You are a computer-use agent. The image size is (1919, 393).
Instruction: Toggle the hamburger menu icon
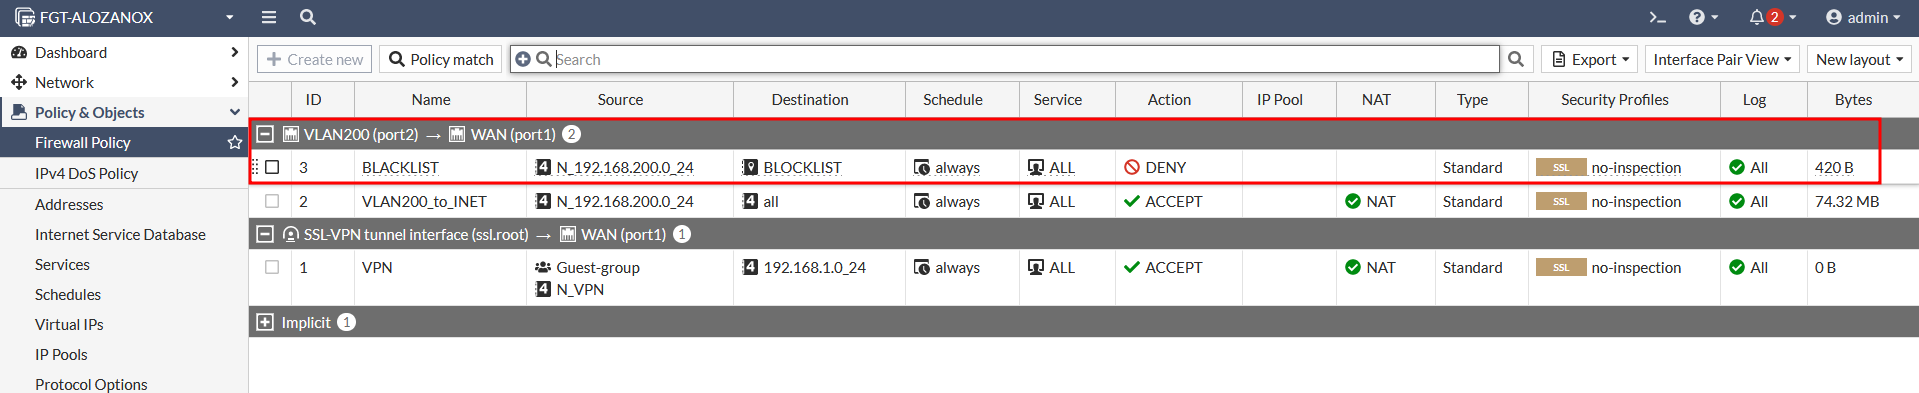pyautogui.click(x=269, y=17)
